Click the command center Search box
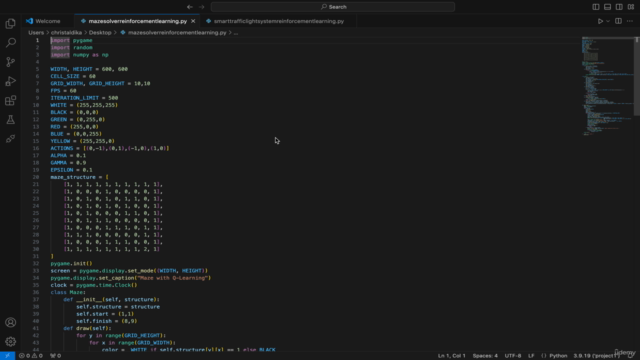640x360 pixels. [x=333, y=7]
